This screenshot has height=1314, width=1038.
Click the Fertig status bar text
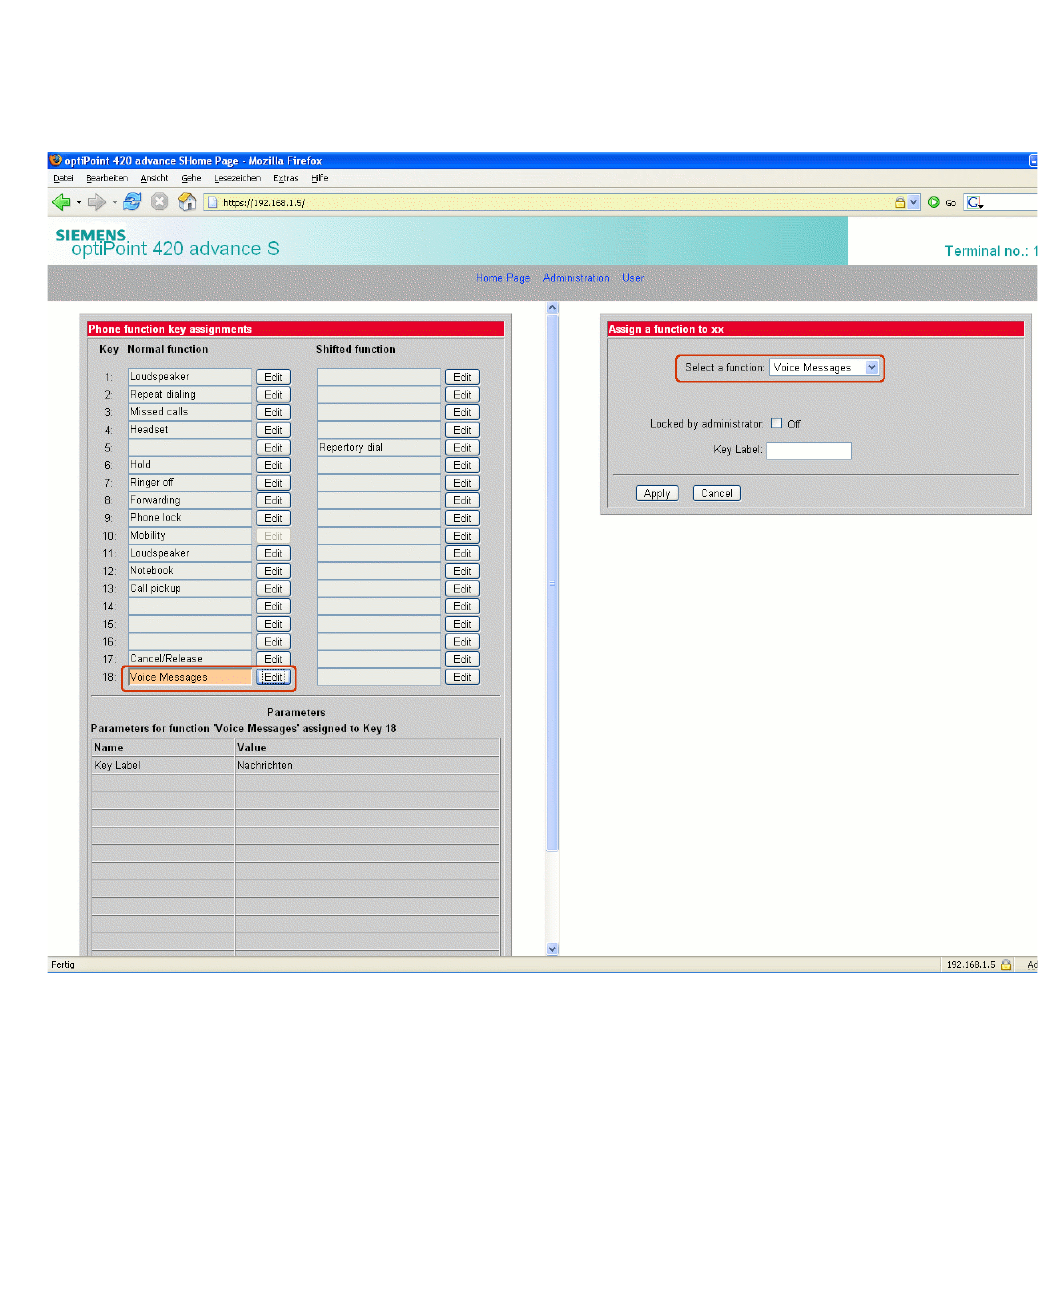click(63, 965)
